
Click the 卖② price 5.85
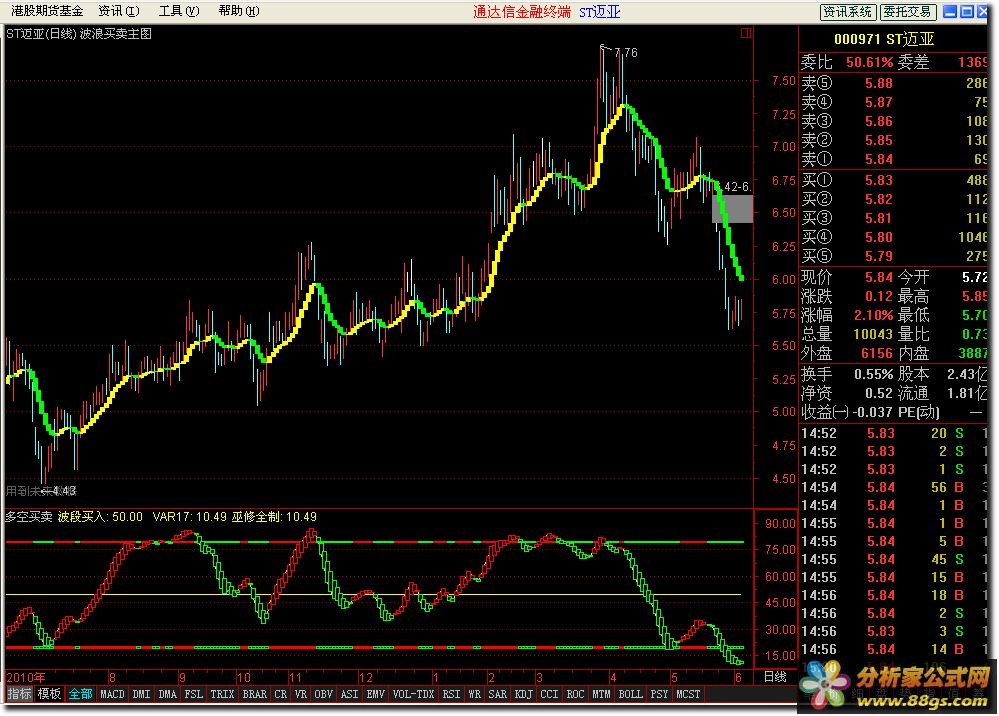(879, 141)
